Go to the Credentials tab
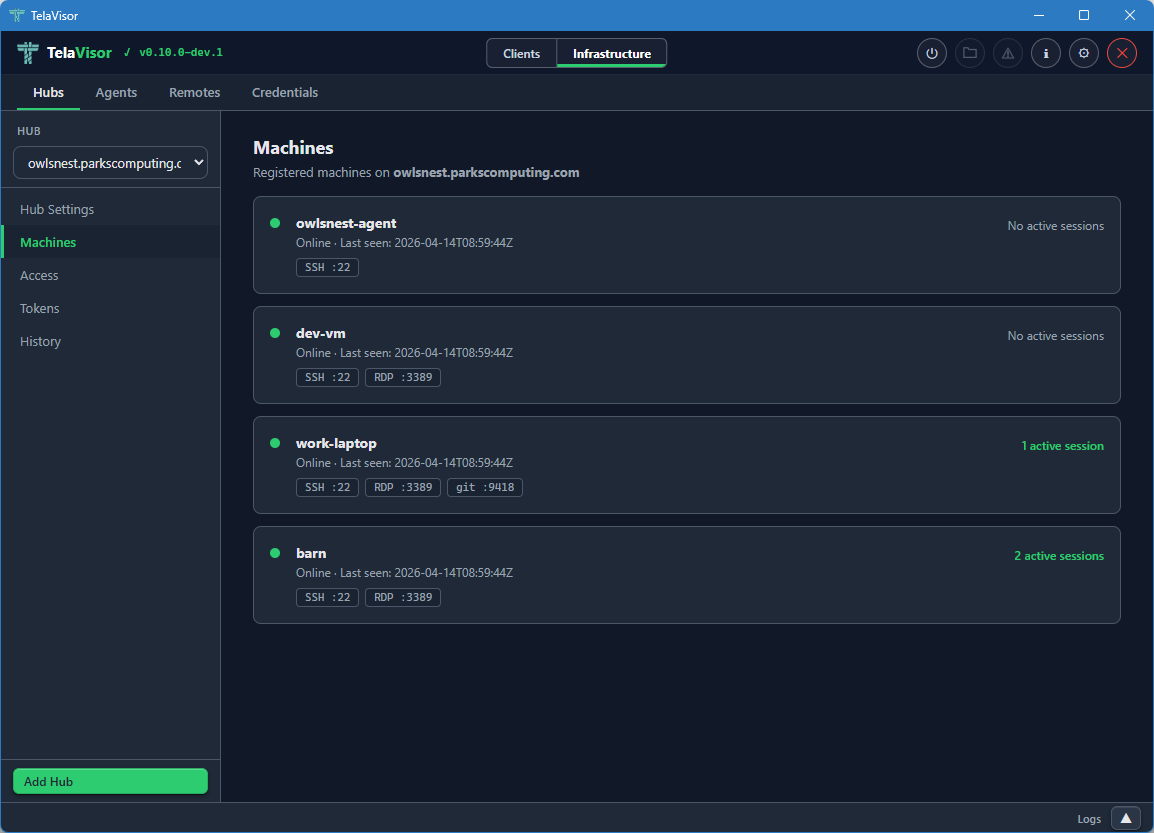Screen dimensions: 1154x833 (285, 92)
